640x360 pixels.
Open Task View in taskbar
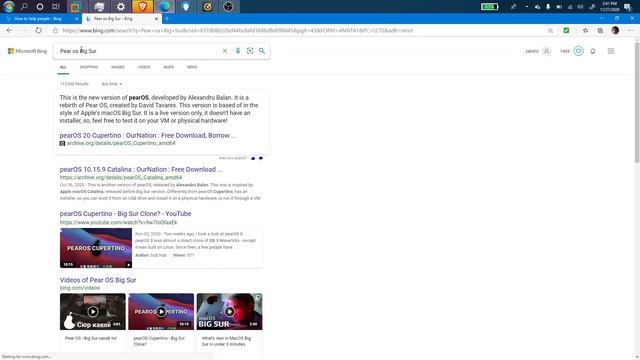(x=56, y=7)
